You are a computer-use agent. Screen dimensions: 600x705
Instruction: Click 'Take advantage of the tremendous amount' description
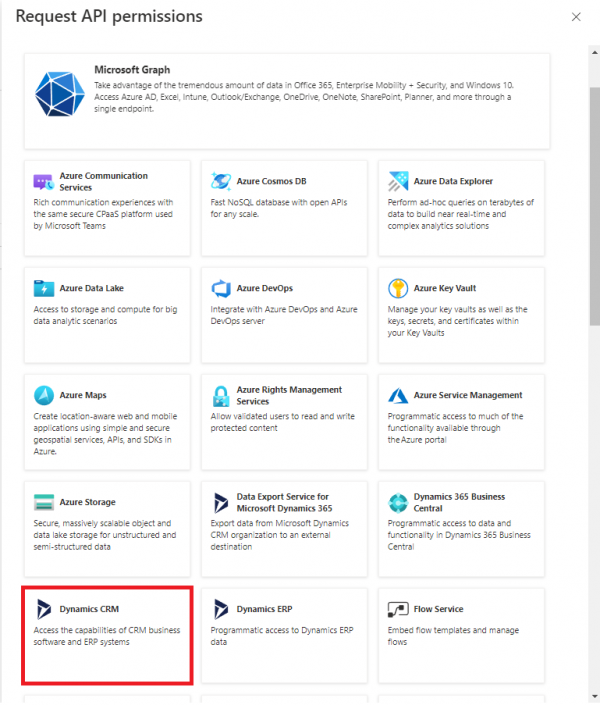point(304,97)
